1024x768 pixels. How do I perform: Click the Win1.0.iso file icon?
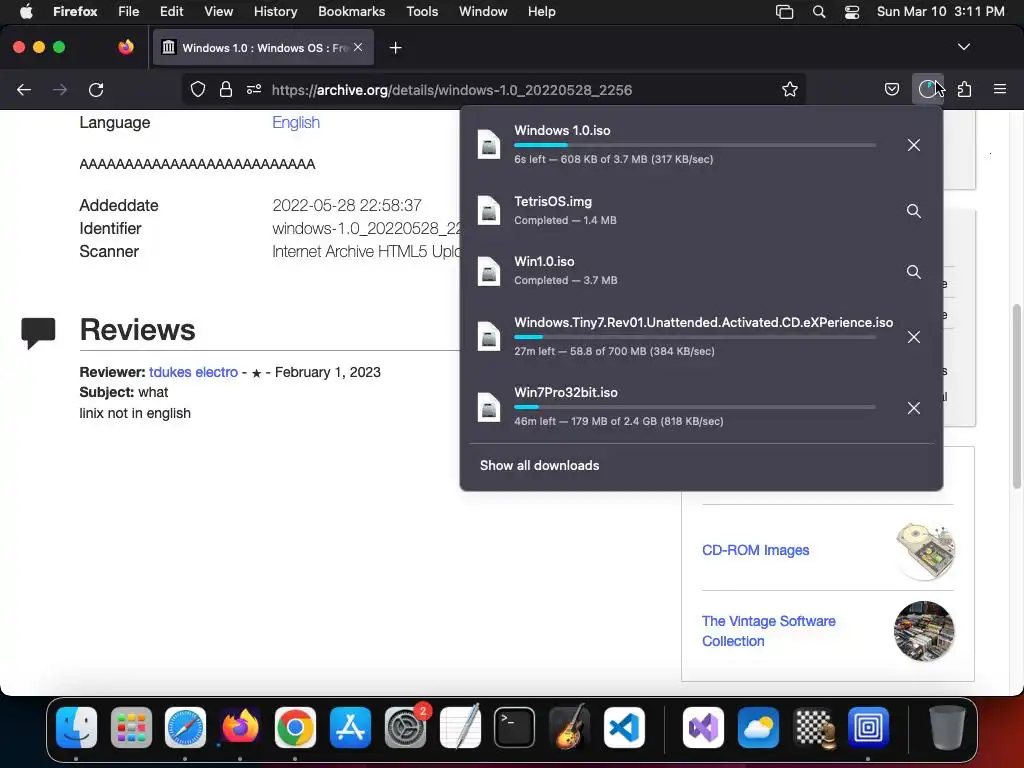[488, 272]
